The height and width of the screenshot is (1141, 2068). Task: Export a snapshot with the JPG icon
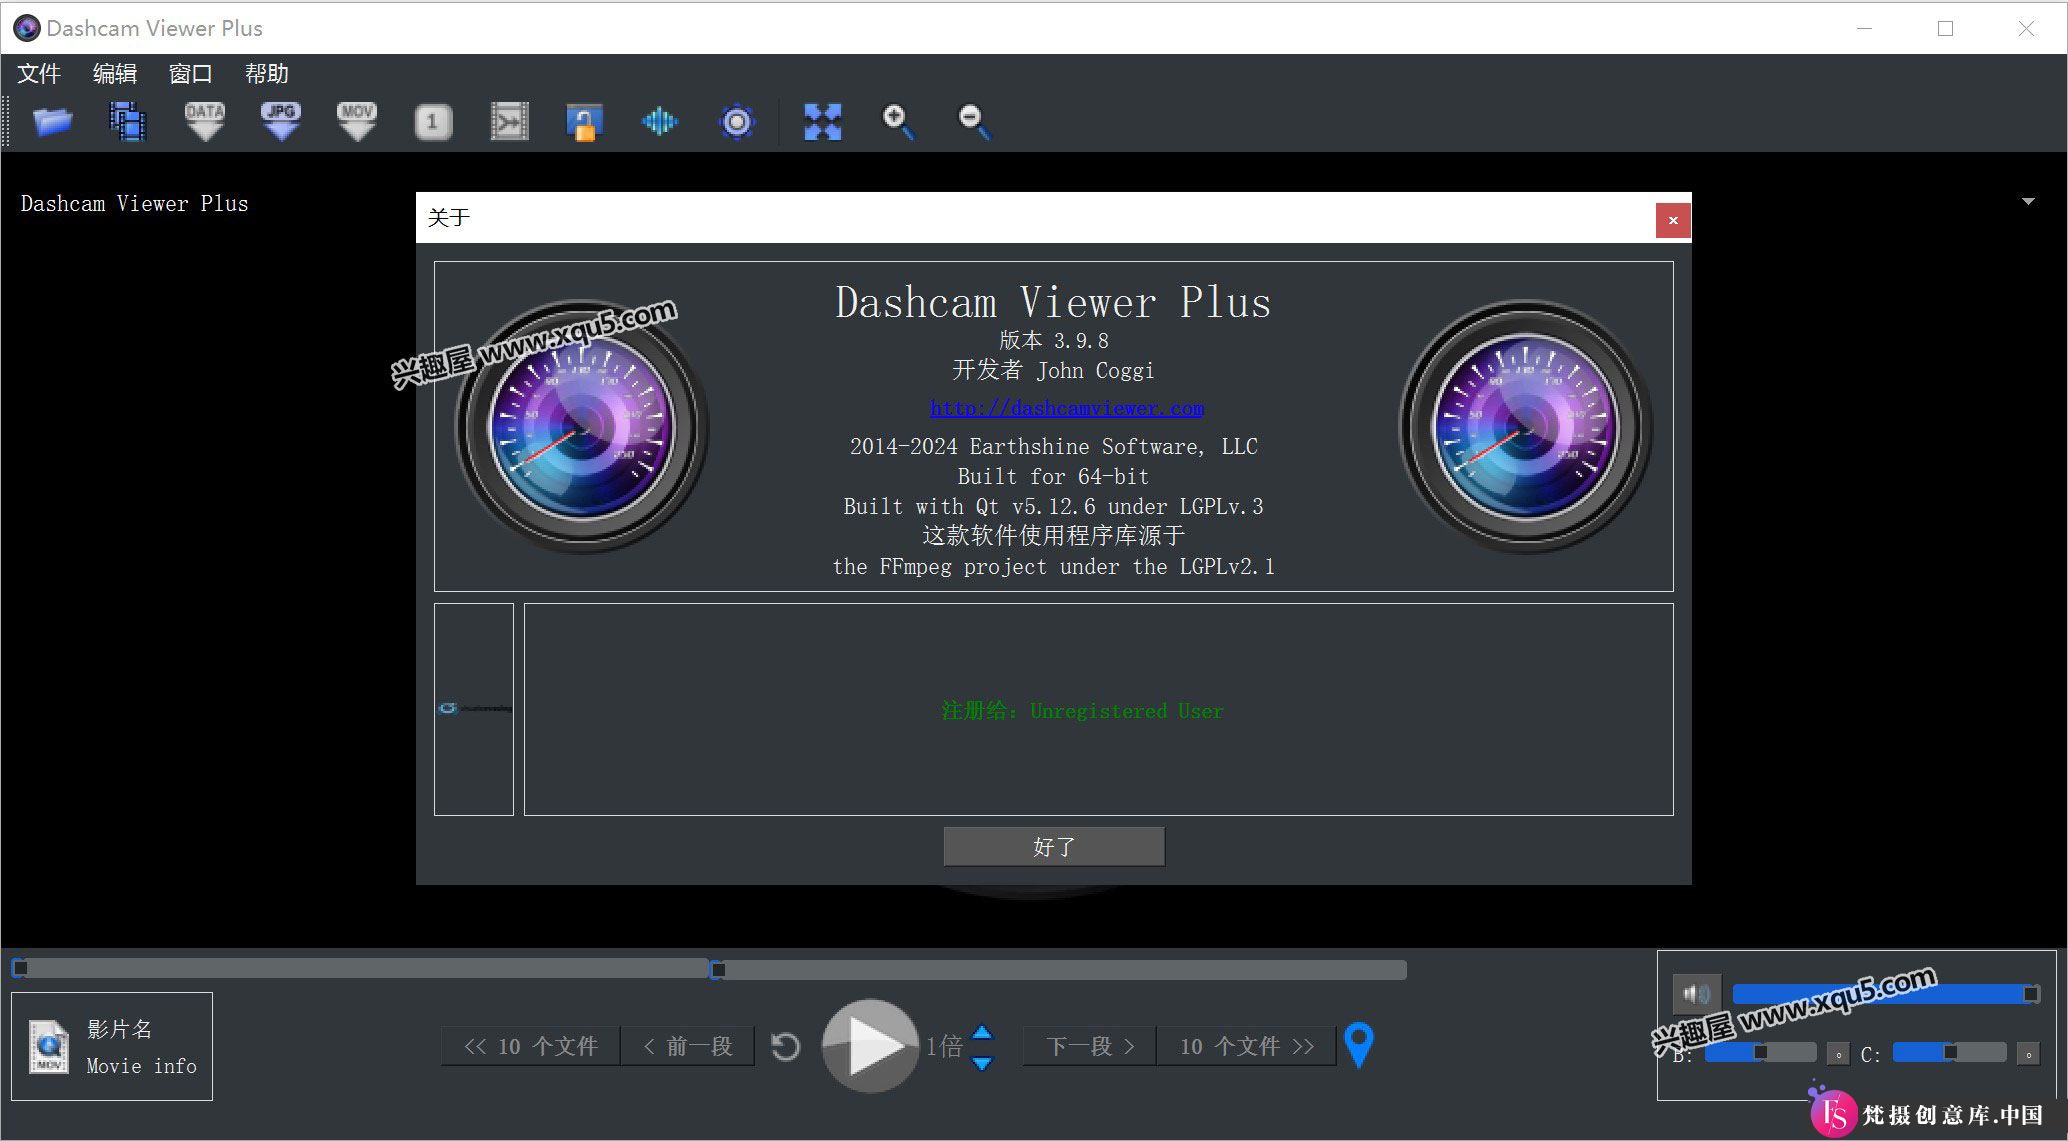pos(281,122)
